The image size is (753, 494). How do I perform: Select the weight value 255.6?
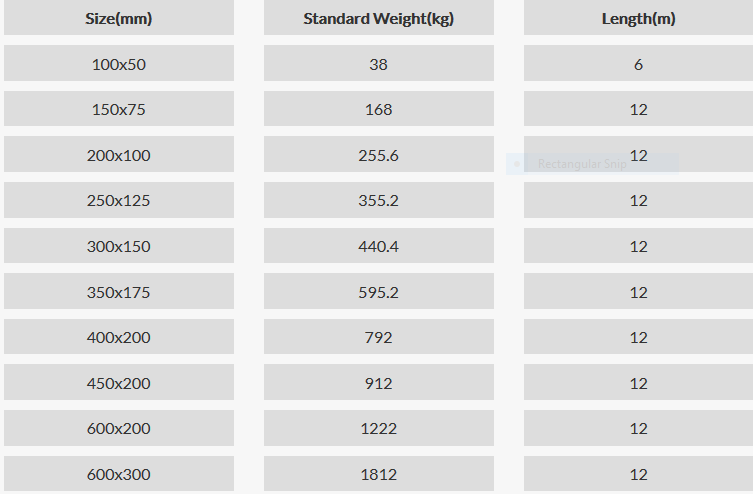[x=378, y=155]
